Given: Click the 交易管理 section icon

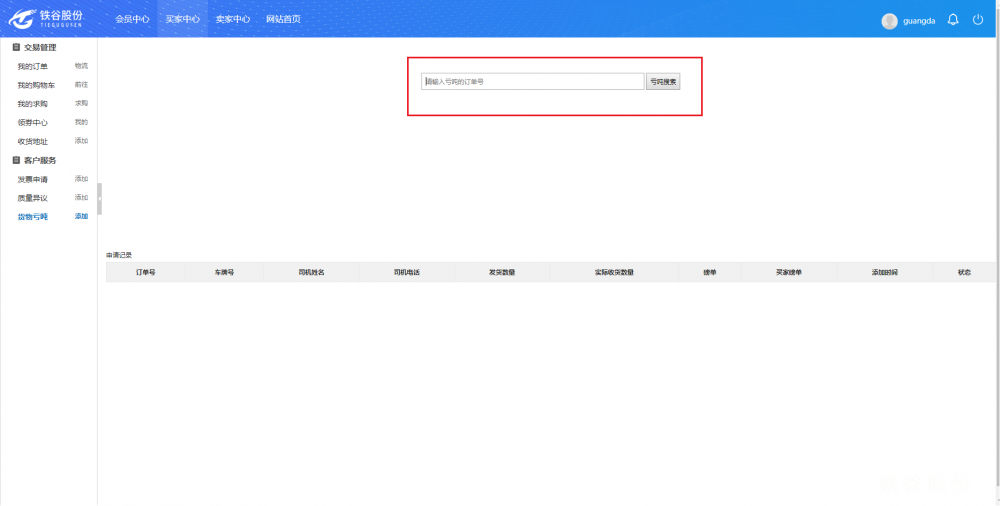Looking at the screenshot, I should 16,47.
